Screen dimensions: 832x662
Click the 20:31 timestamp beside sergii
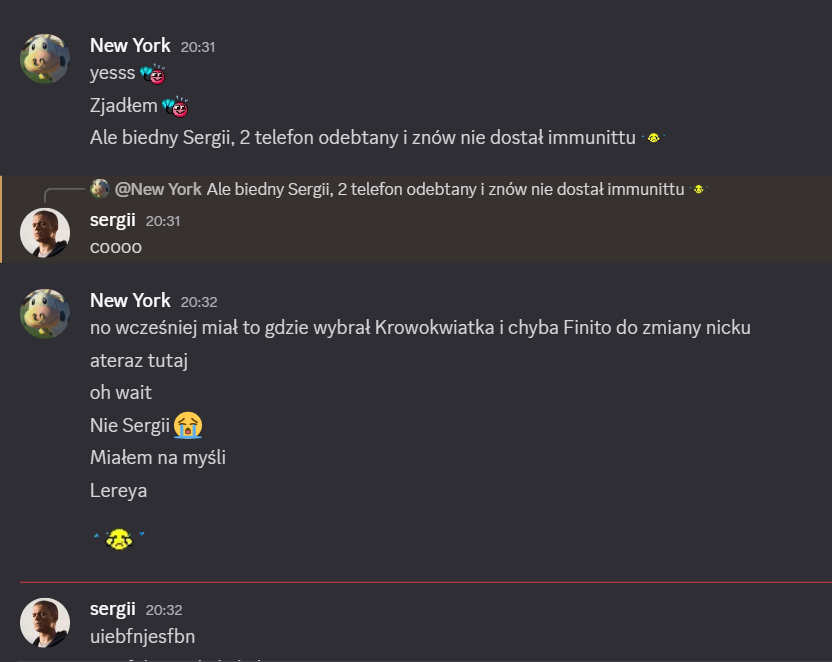coord(163,221)
